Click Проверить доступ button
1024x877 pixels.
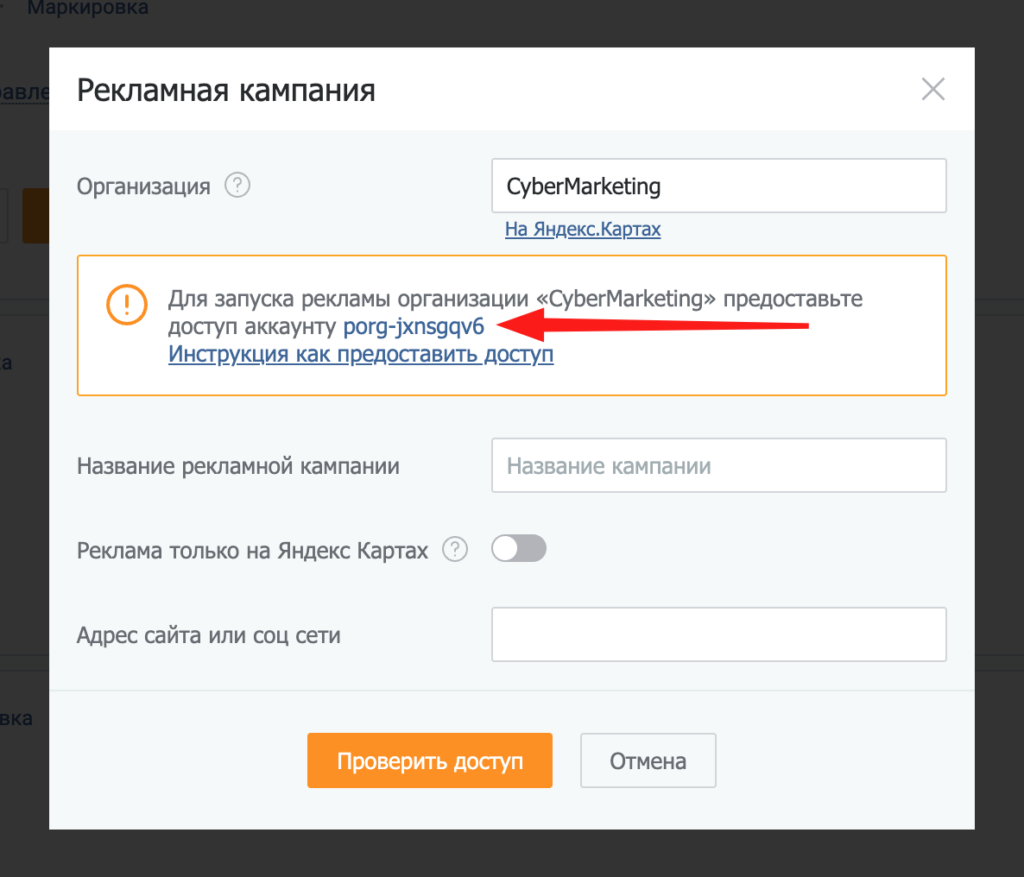point(430,760)
